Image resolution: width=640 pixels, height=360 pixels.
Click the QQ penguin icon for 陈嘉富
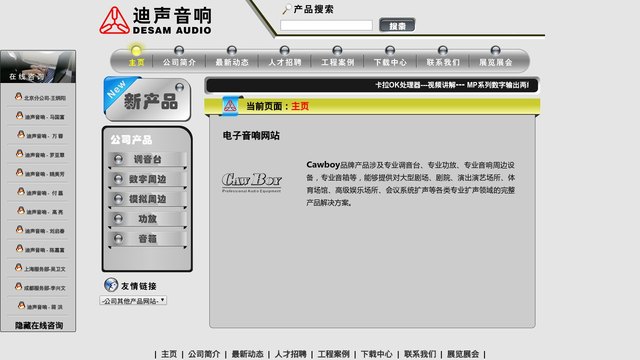(x=19, y=249)
